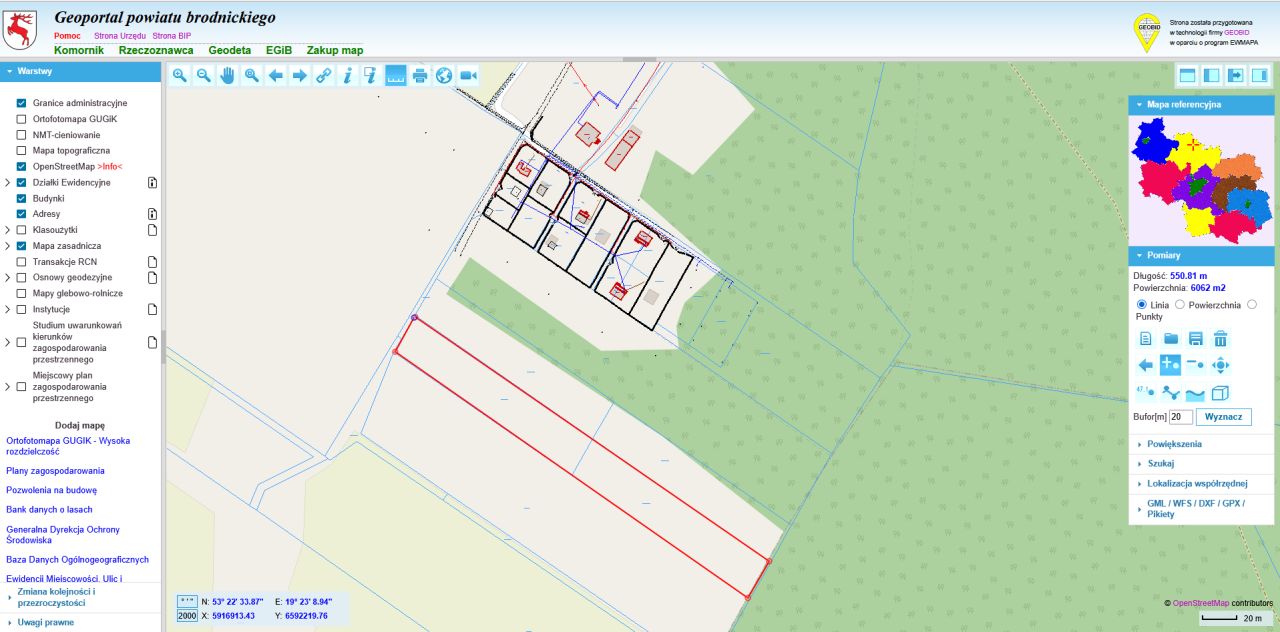The width and height of the screenshot is (1280, 632).
Task: Expand Osnowy geodezyjne layer group
Action: point(8,278)
